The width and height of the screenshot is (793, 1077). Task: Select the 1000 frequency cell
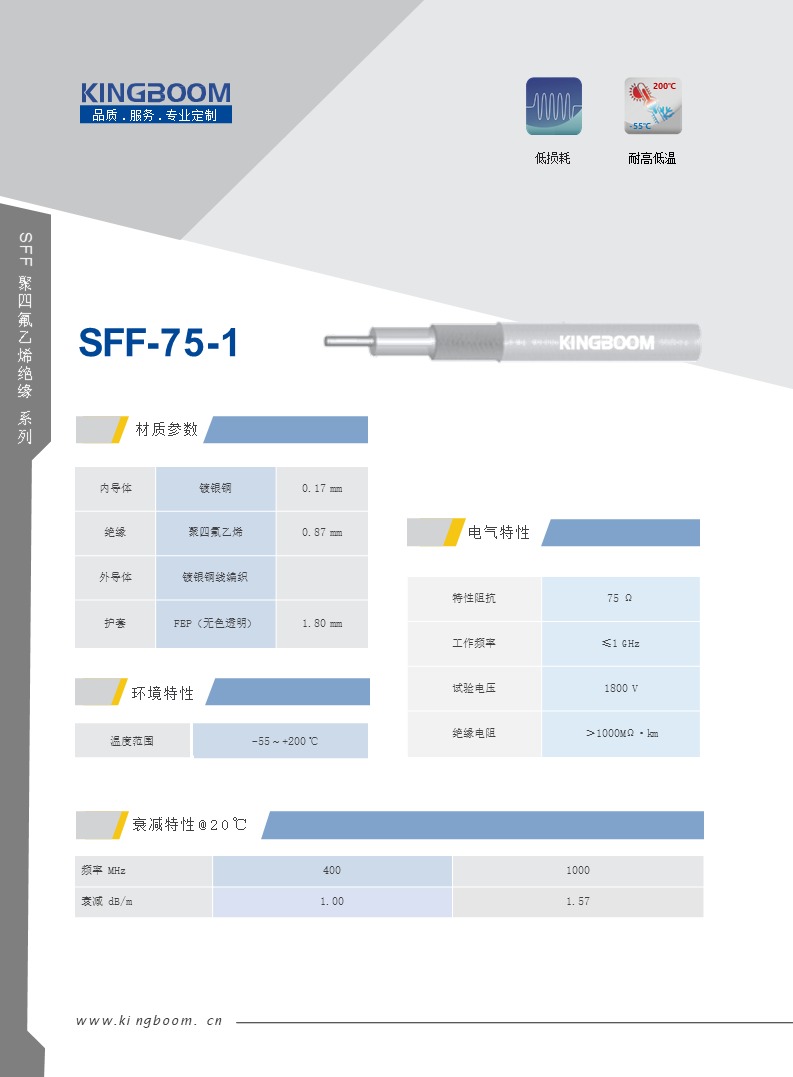[x=578, y=870]
